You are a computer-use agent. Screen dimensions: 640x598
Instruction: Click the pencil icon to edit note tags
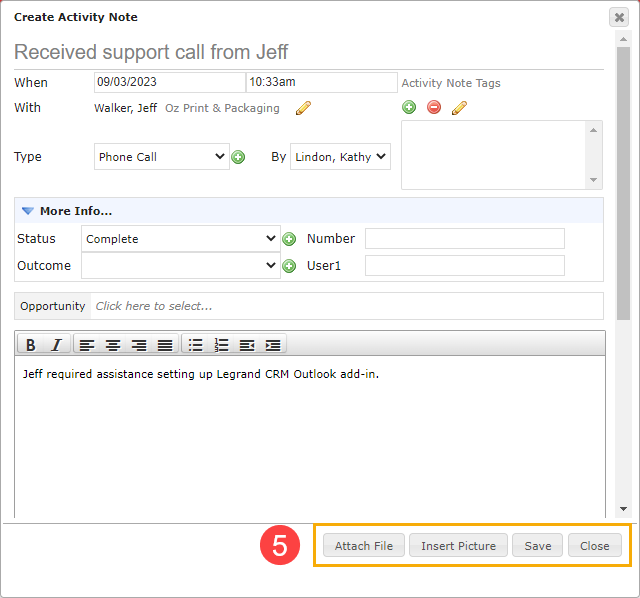point(459,108)
